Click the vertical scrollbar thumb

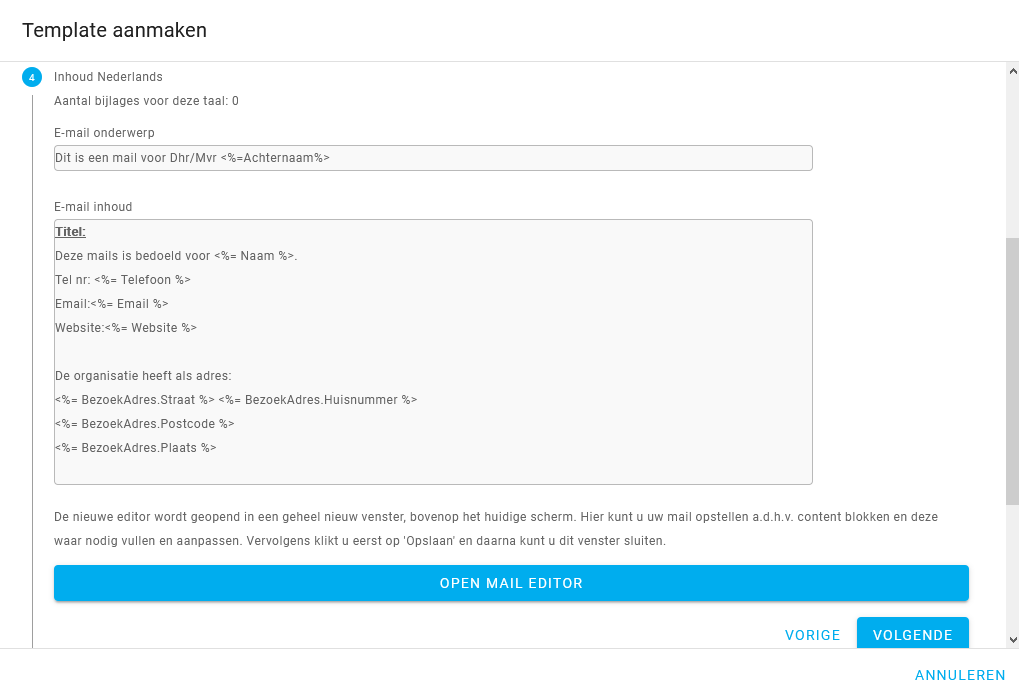coord(1013,371)
